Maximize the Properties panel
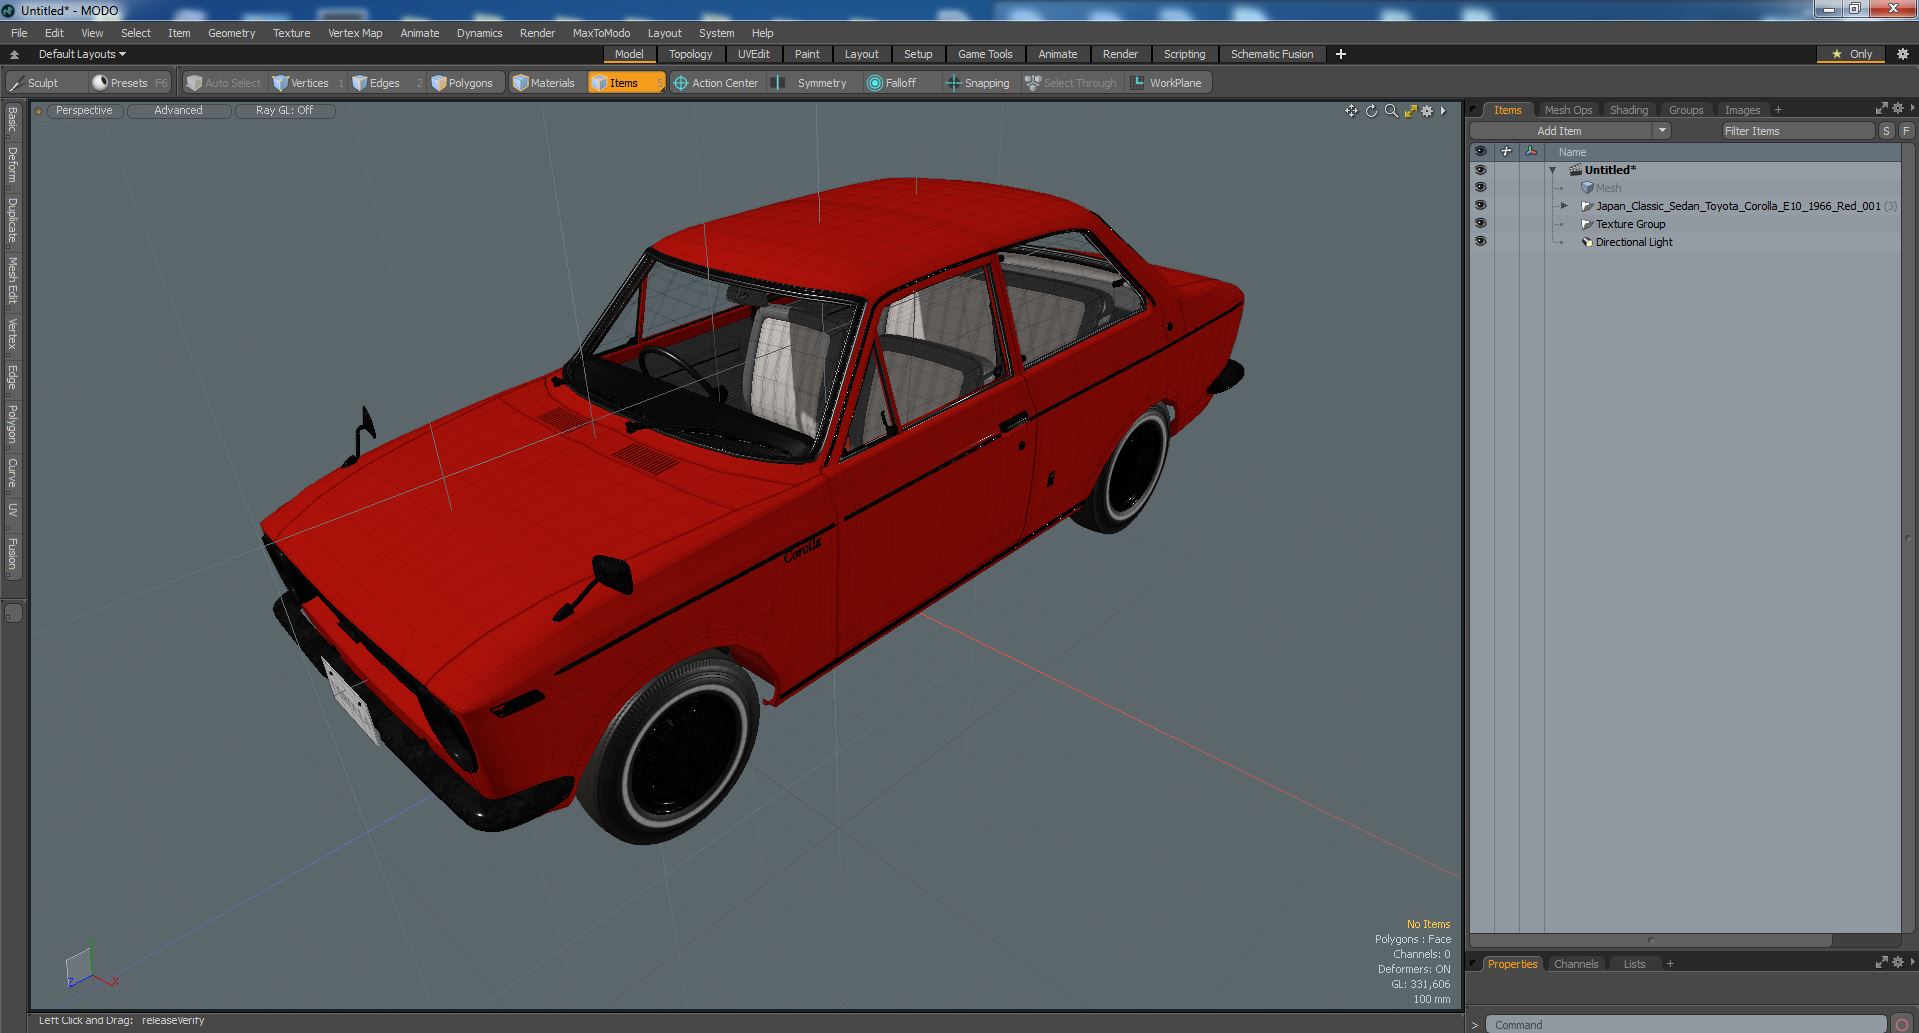The height and width of the screenshot is (1033, 1919). tap(1881, 962)
